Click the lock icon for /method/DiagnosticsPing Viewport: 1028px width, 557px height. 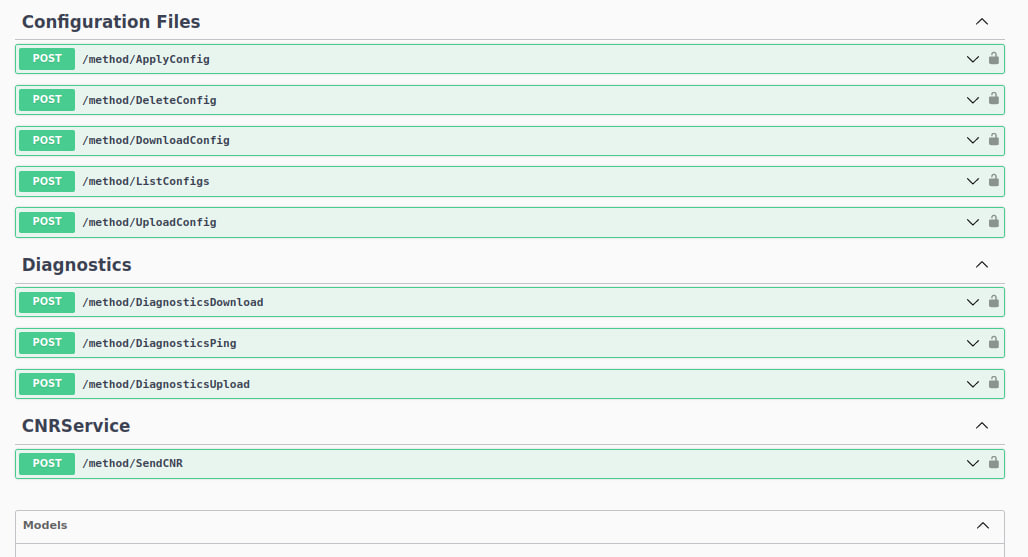994,342
